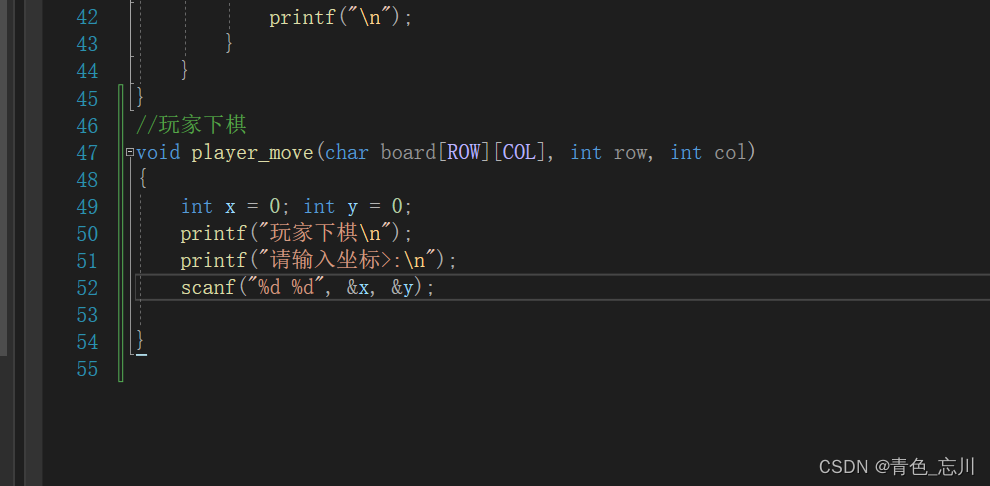Click the declaration int x = 0

230,207
